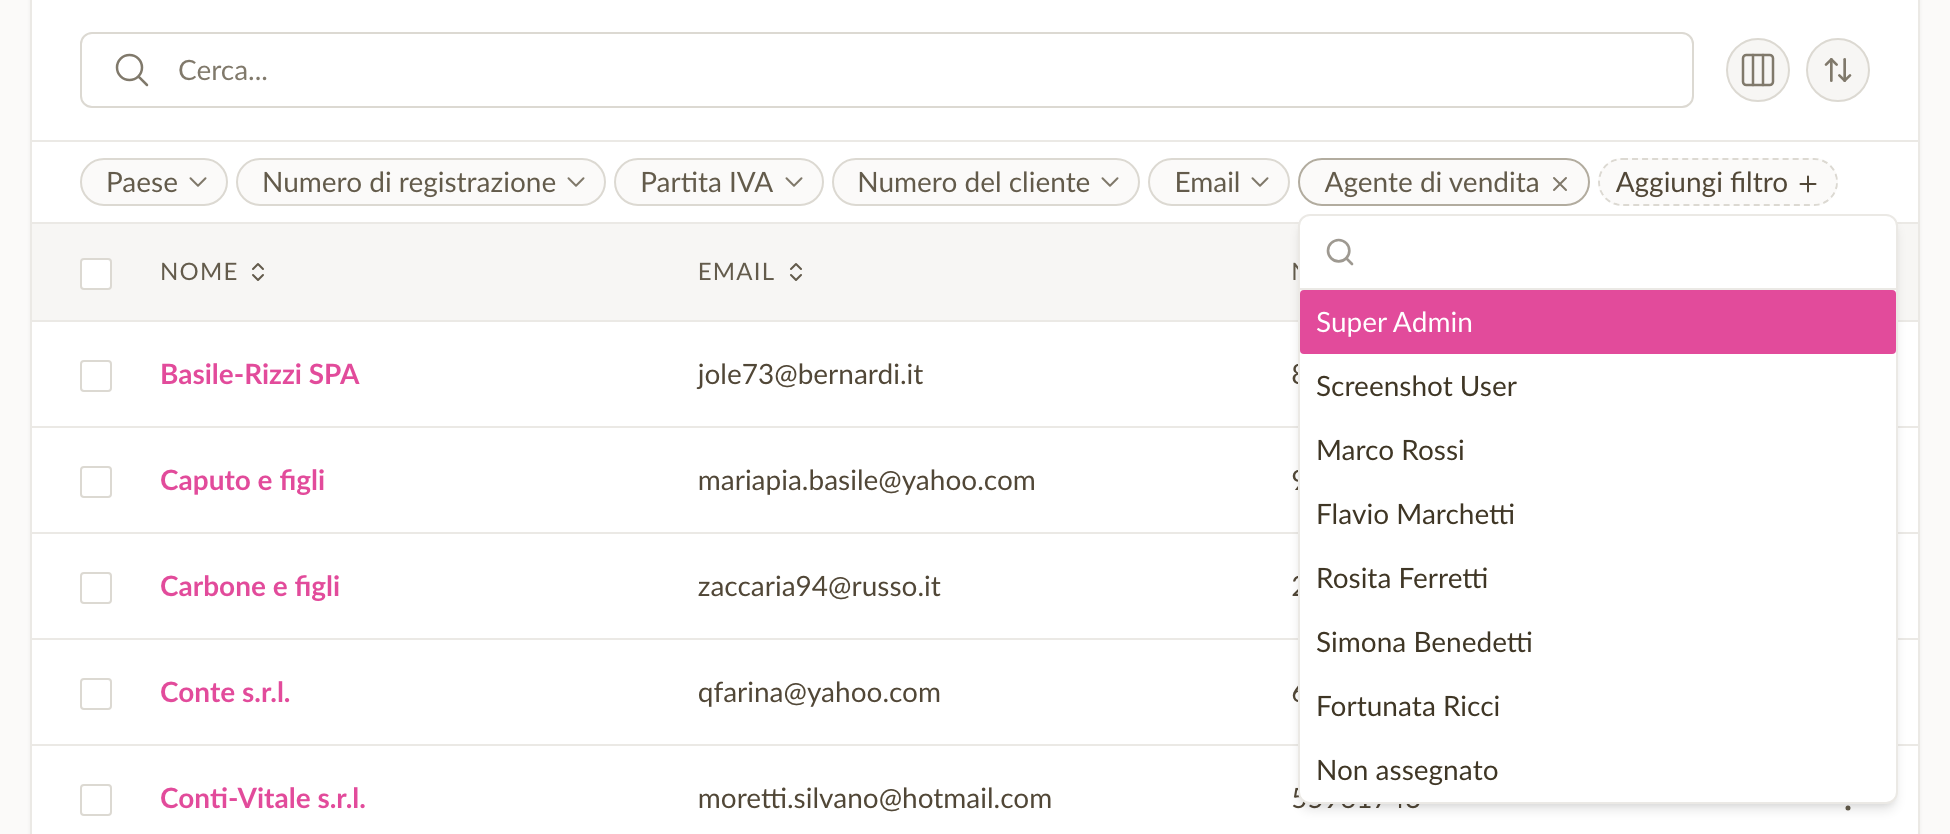Choose Super Admin from the agent list
This screenshot has width=1950, height=834.
1598,322
